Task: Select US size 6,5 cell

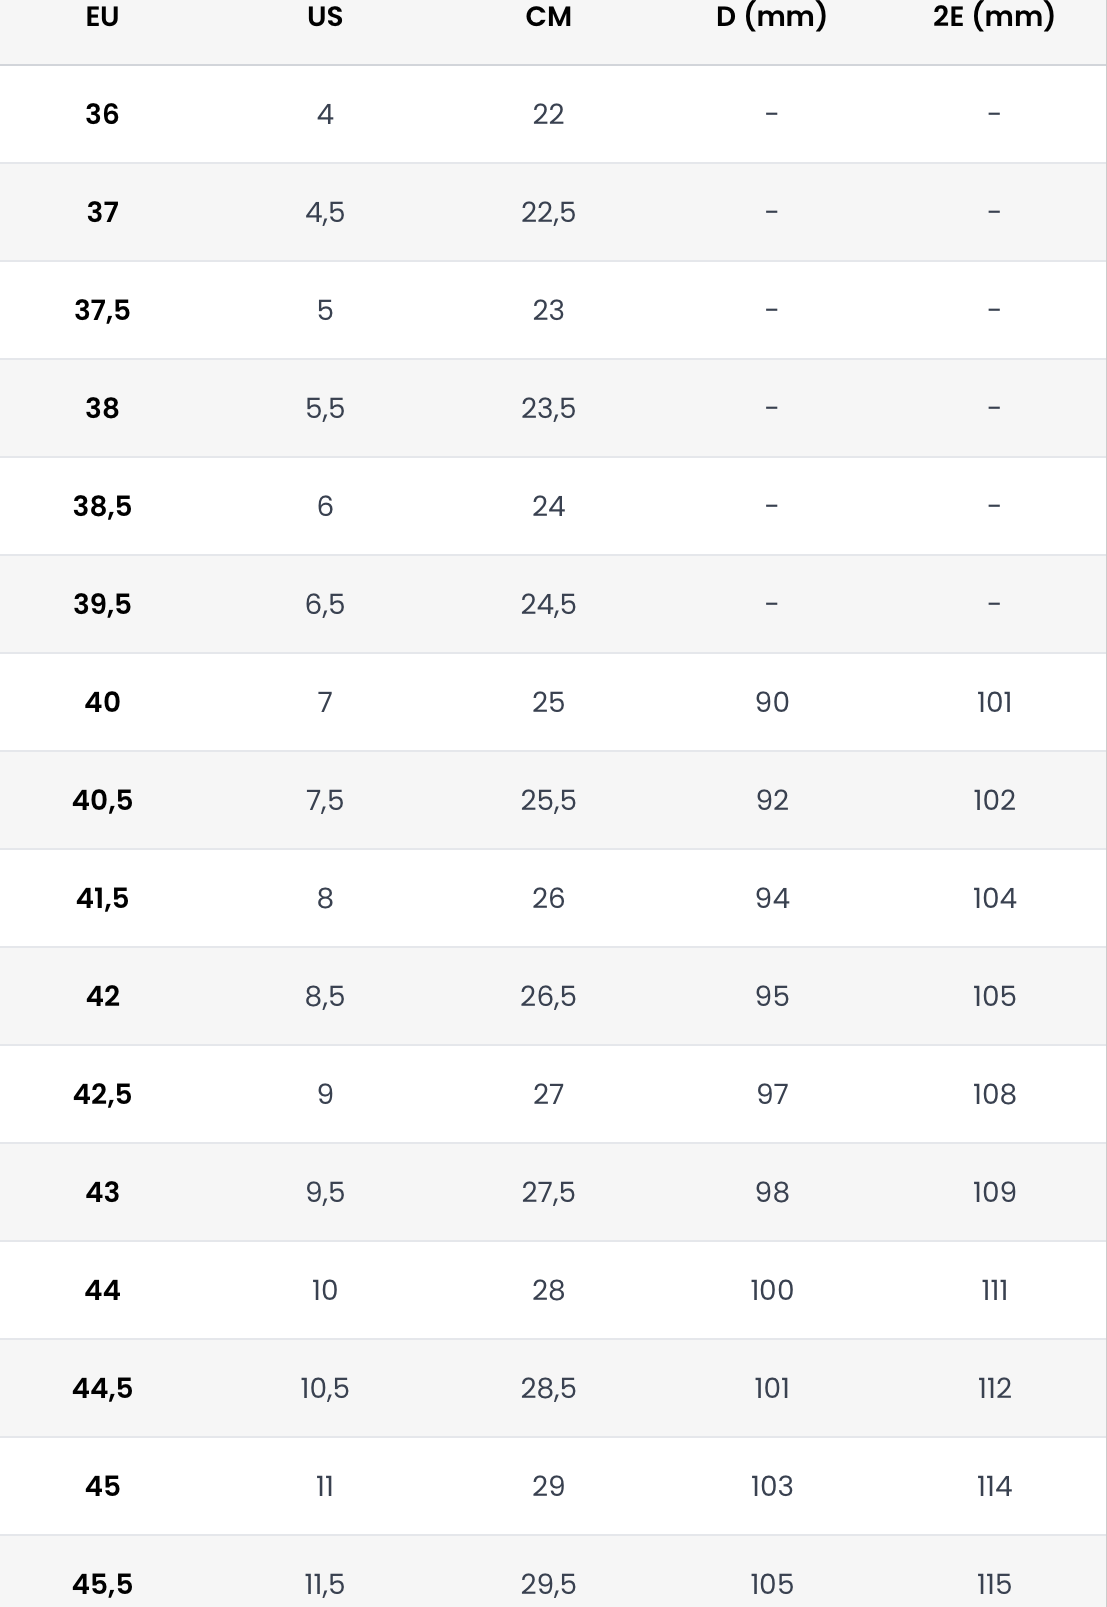Action: pyautogui.click(x=325, y=604)
